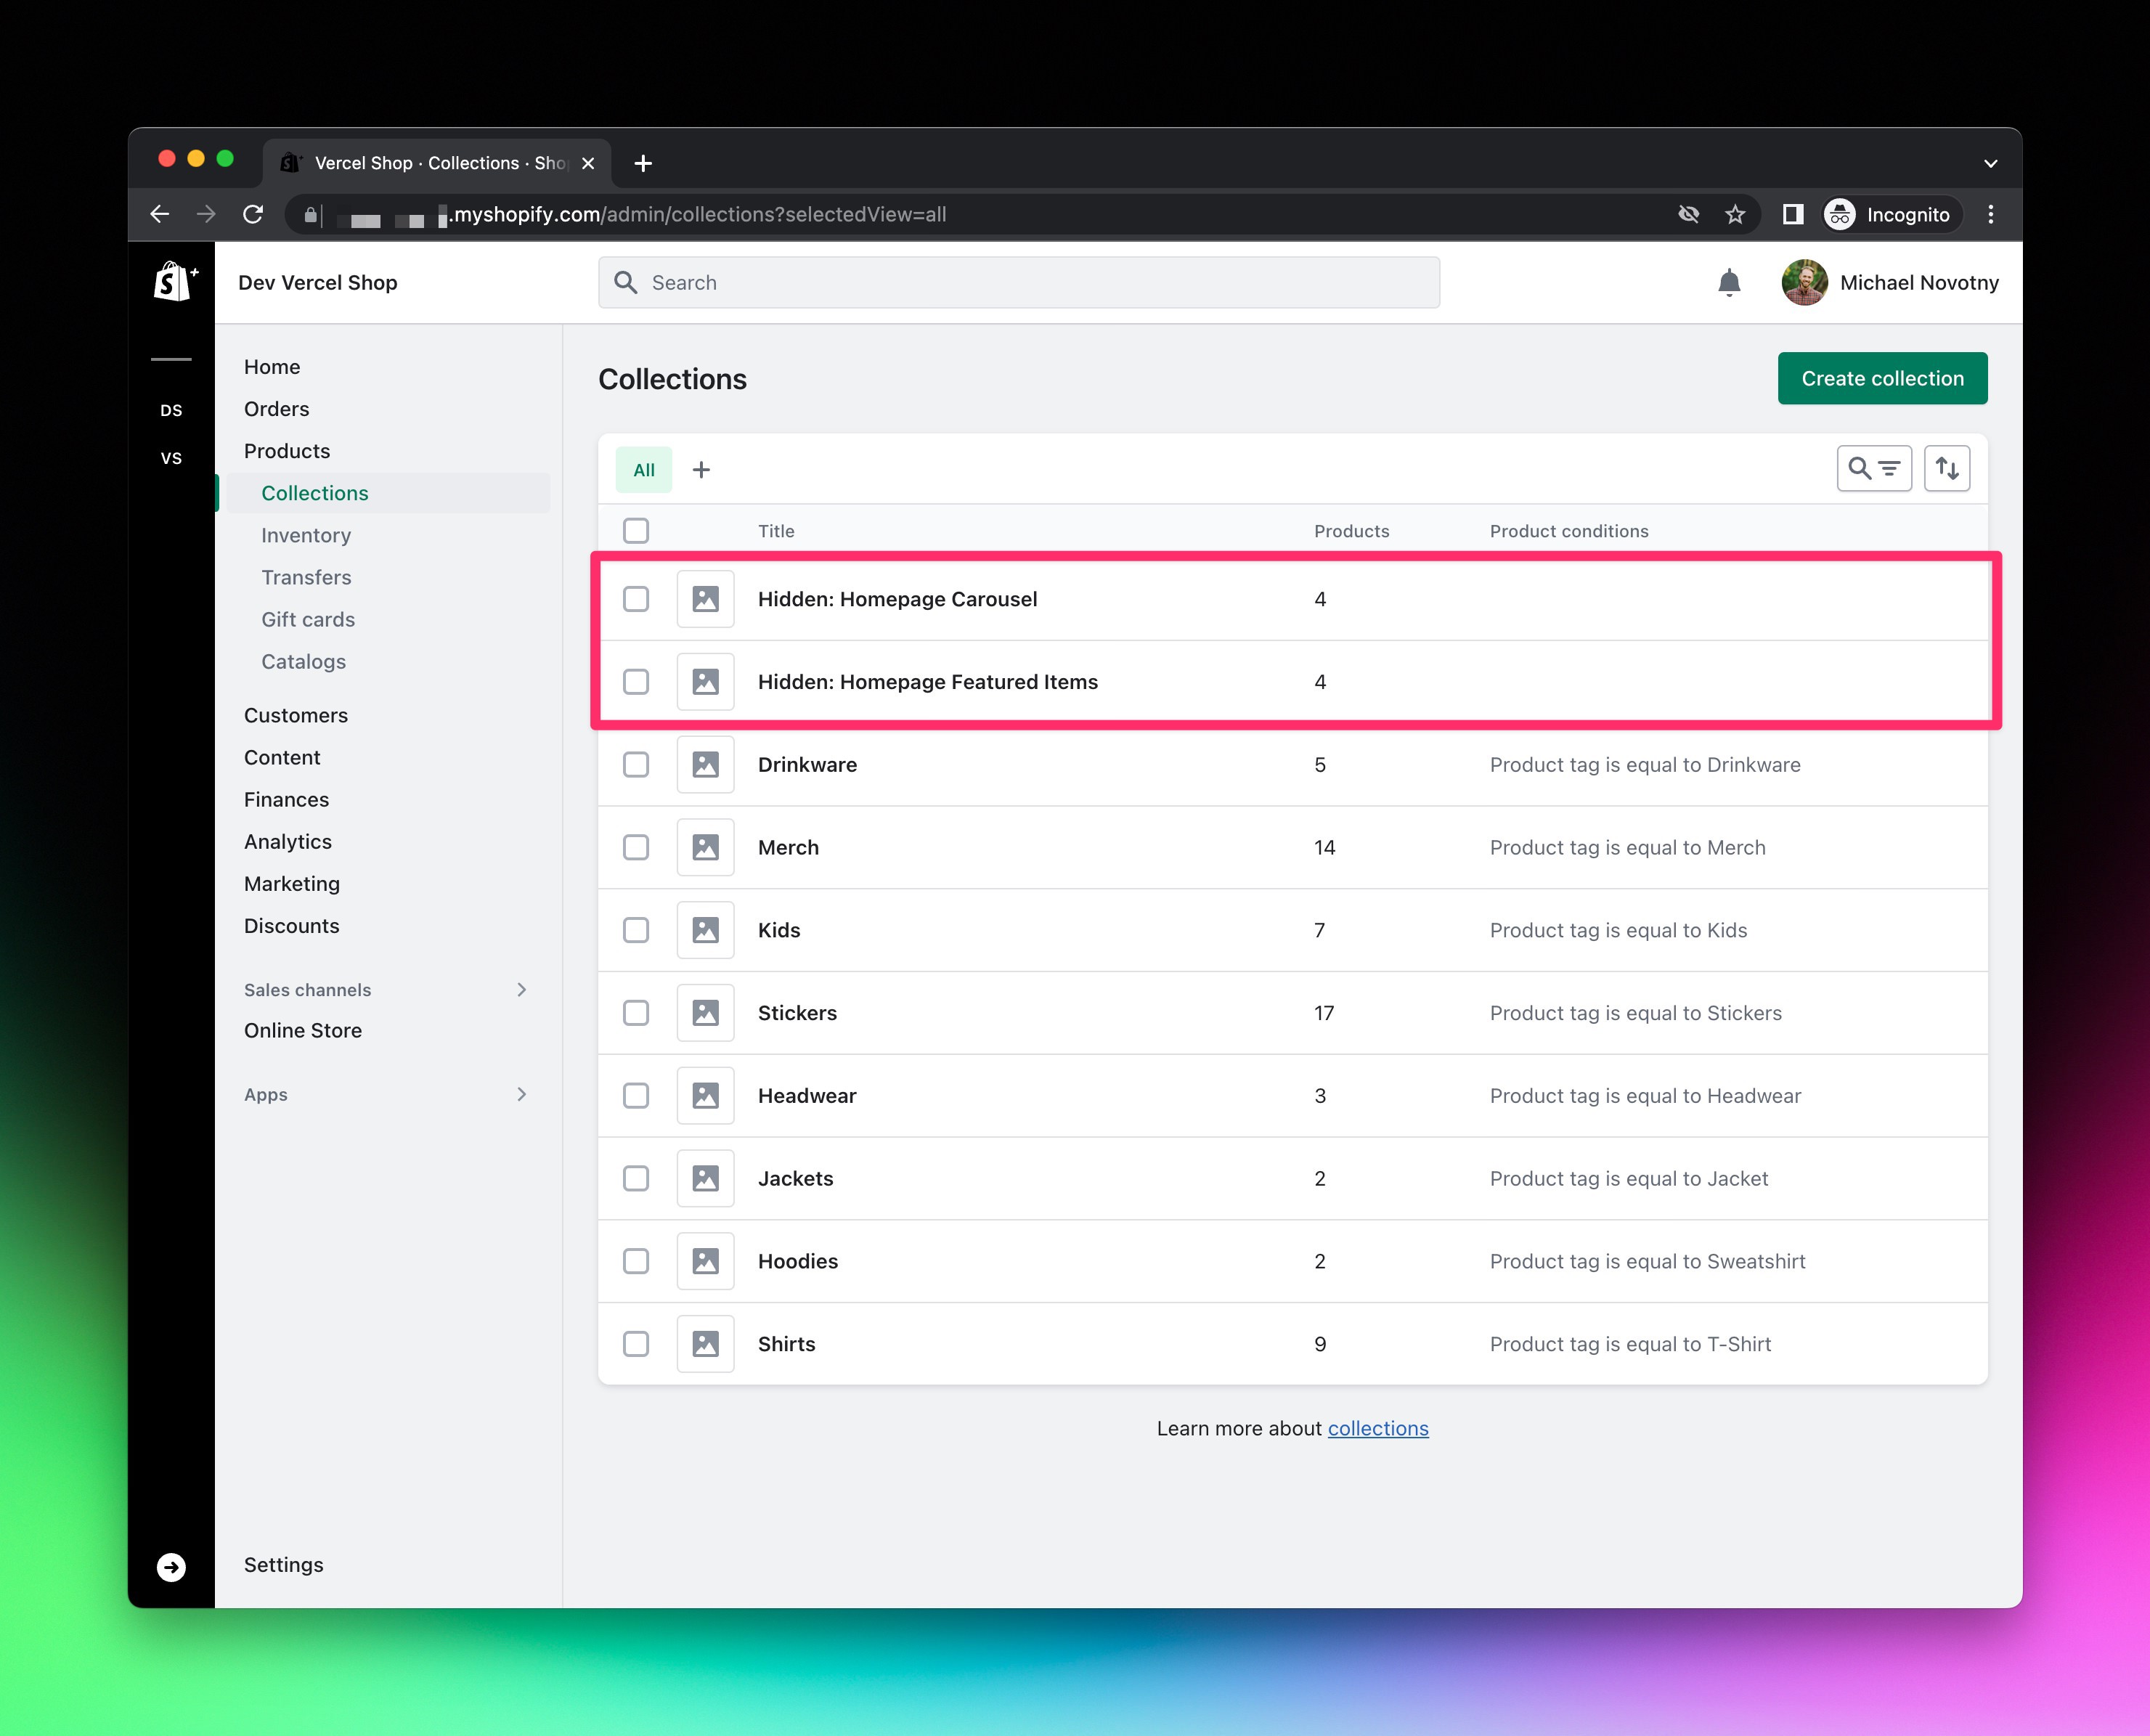The height and width of the screenshot is (1736, 2150).
Task: Open Customers in the sidebar
Action: [296, 716]
